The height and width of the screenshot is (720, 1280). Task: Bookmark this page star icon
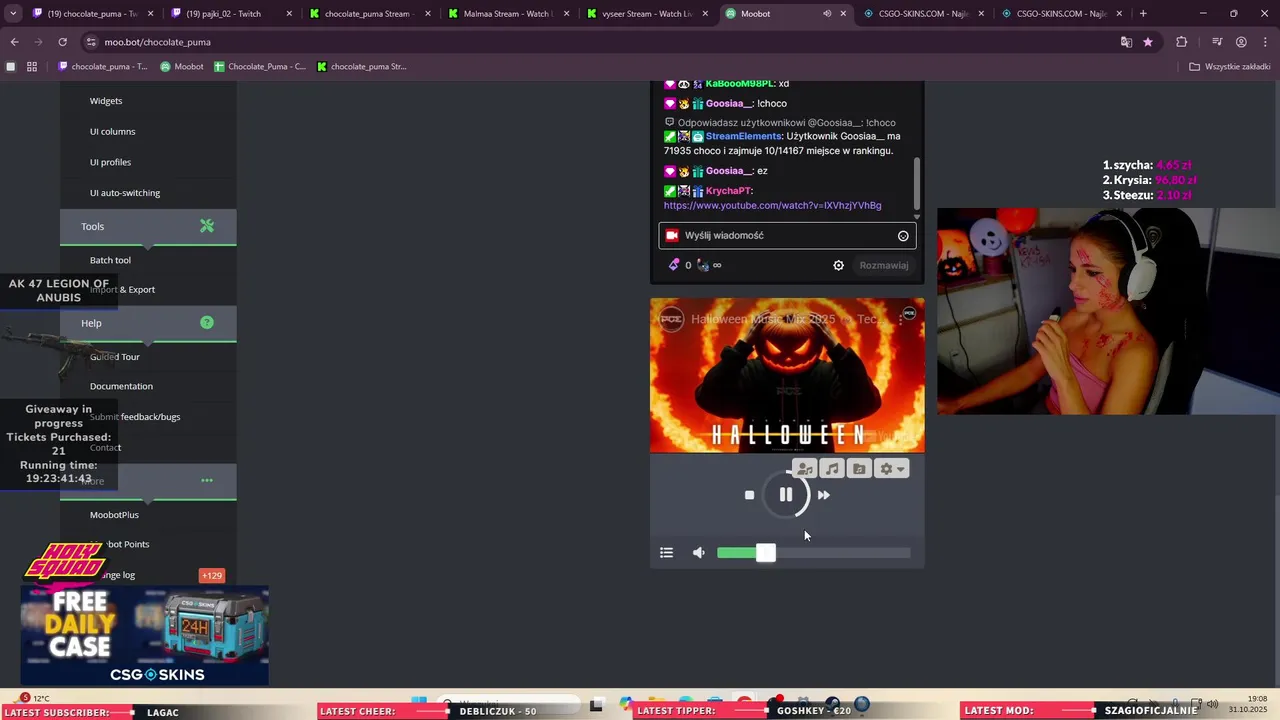[1148, 42]
